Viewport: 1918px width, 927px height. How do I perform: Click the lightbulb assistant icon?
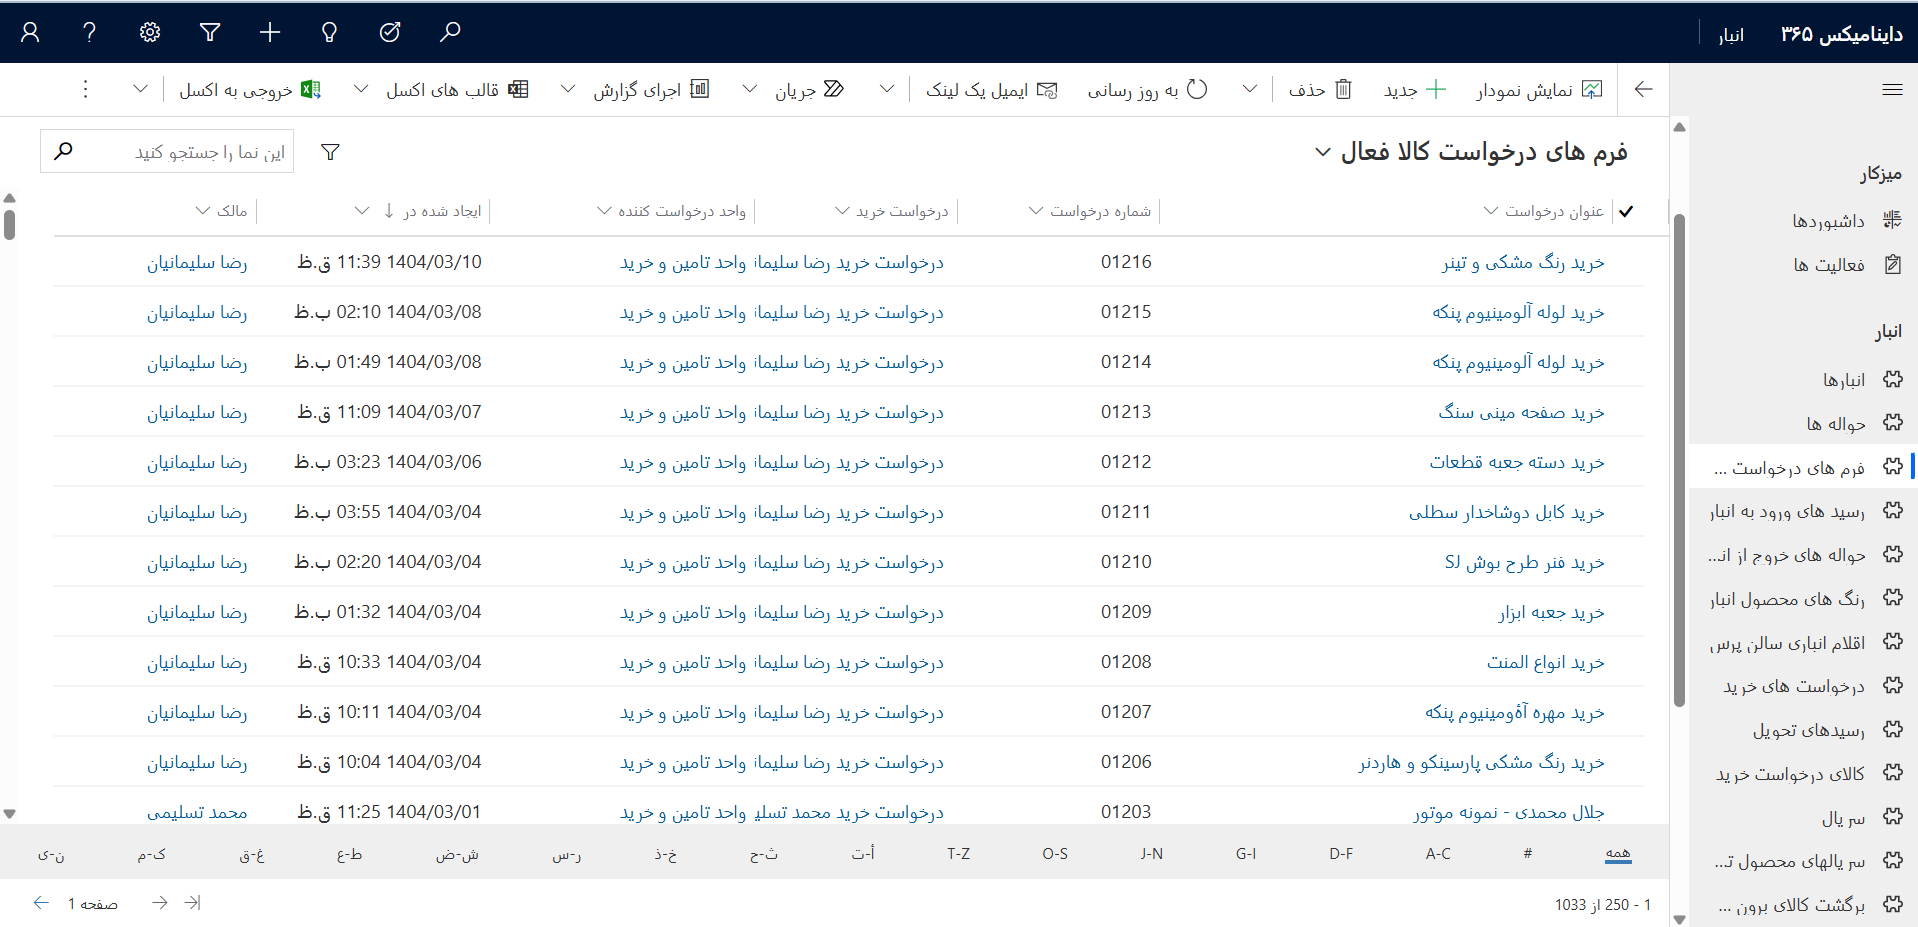coord(329,32)
